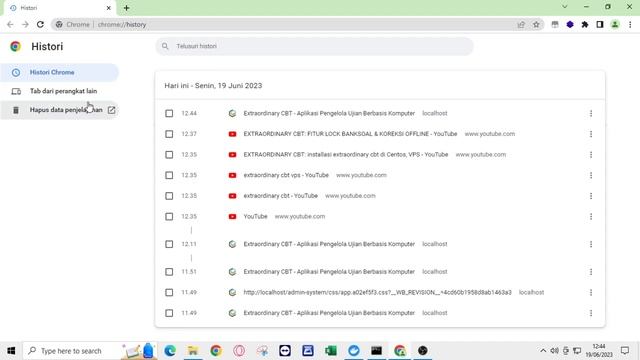
Task: Go back to previous page
Action: (10, 24)
